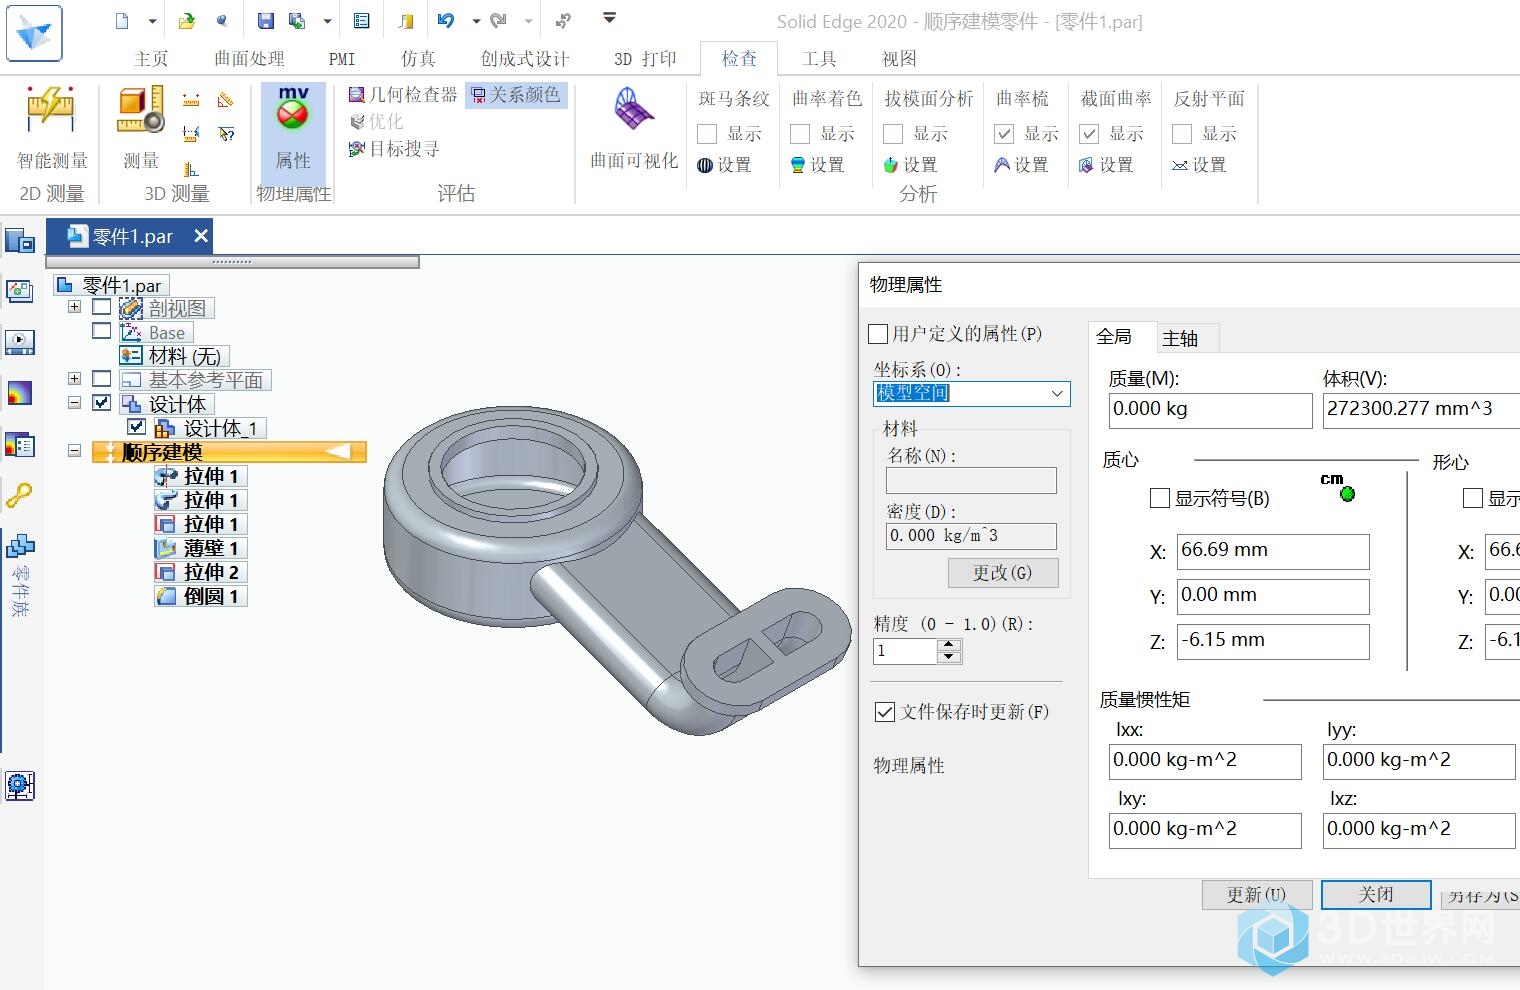Click the Redo arrow icon
Viewport: 1520px width, 990px height.
tap(498, 21)
